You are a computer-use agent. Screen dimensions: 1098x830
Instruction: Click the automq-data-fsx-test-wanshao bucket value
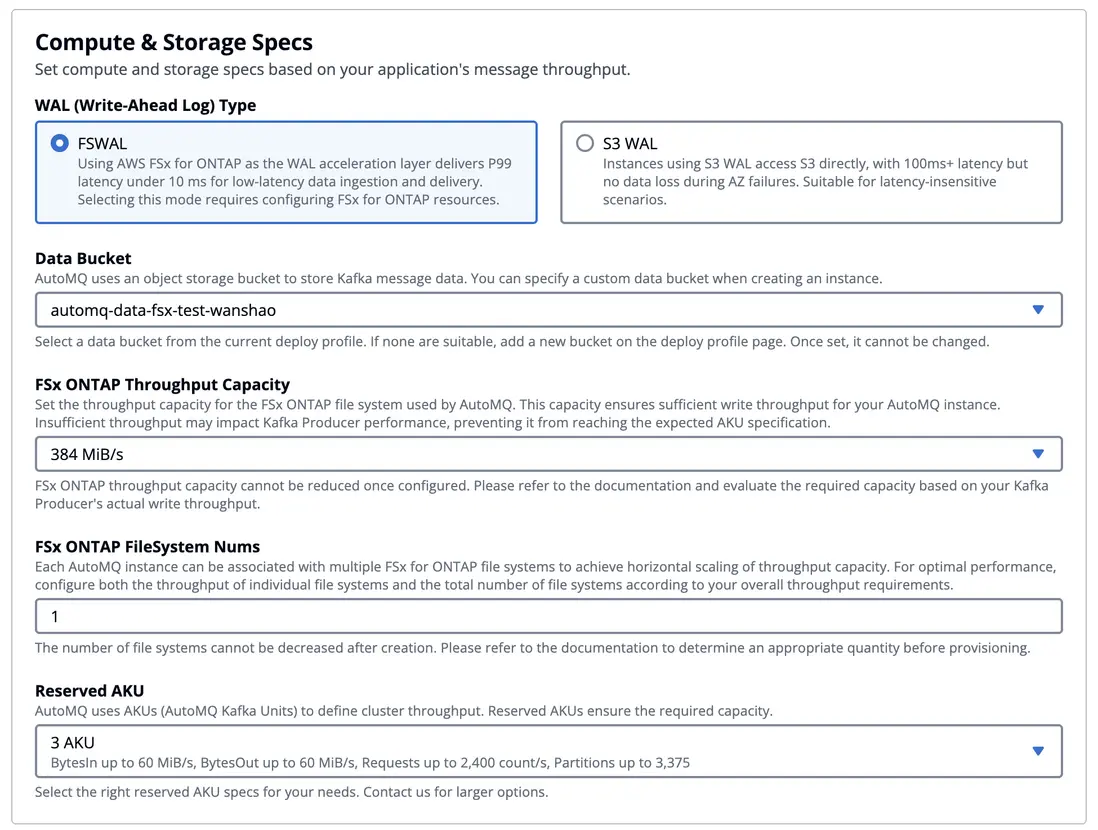[163, 310]
